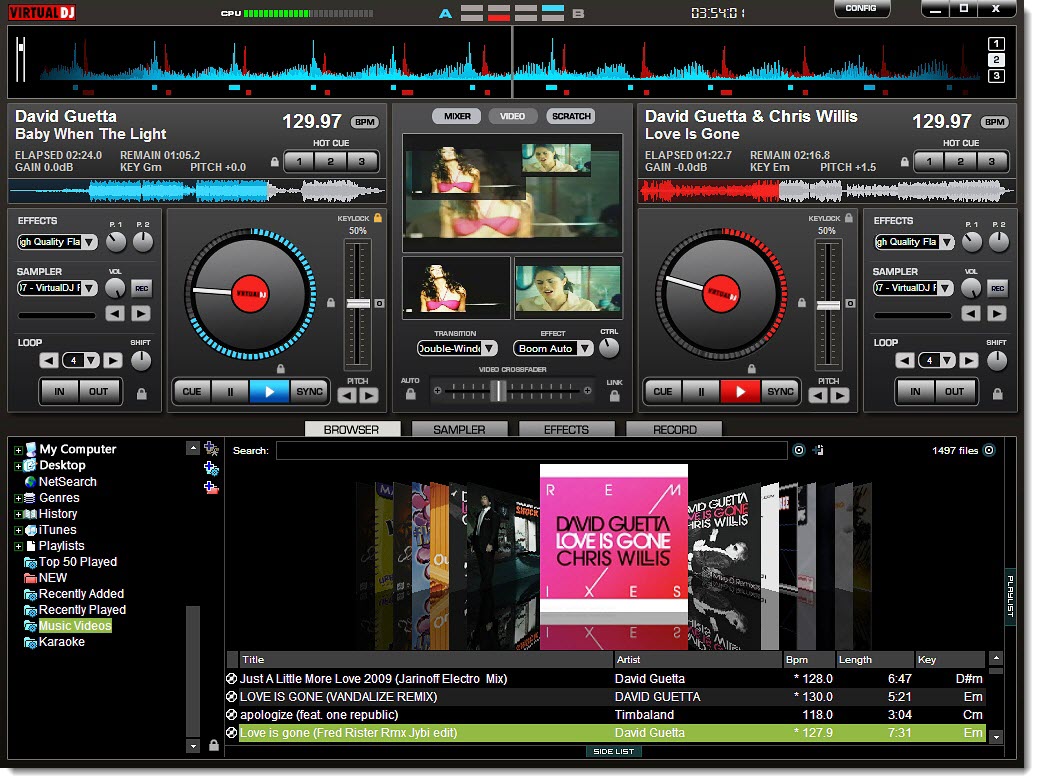
Task: Trigger hot cue 1 on left deck
Action: [300, 162]
